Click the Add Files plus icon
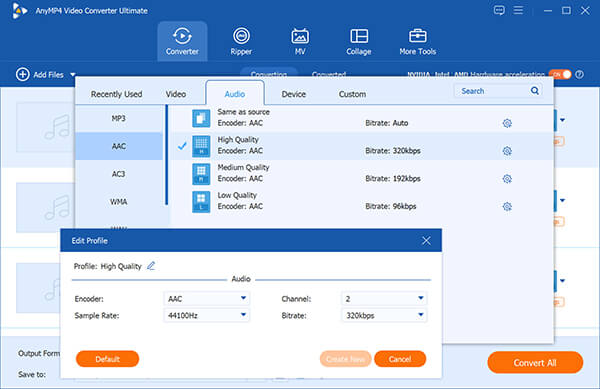Viewport: 600px width, 389px height. click(x=23, y=74)
